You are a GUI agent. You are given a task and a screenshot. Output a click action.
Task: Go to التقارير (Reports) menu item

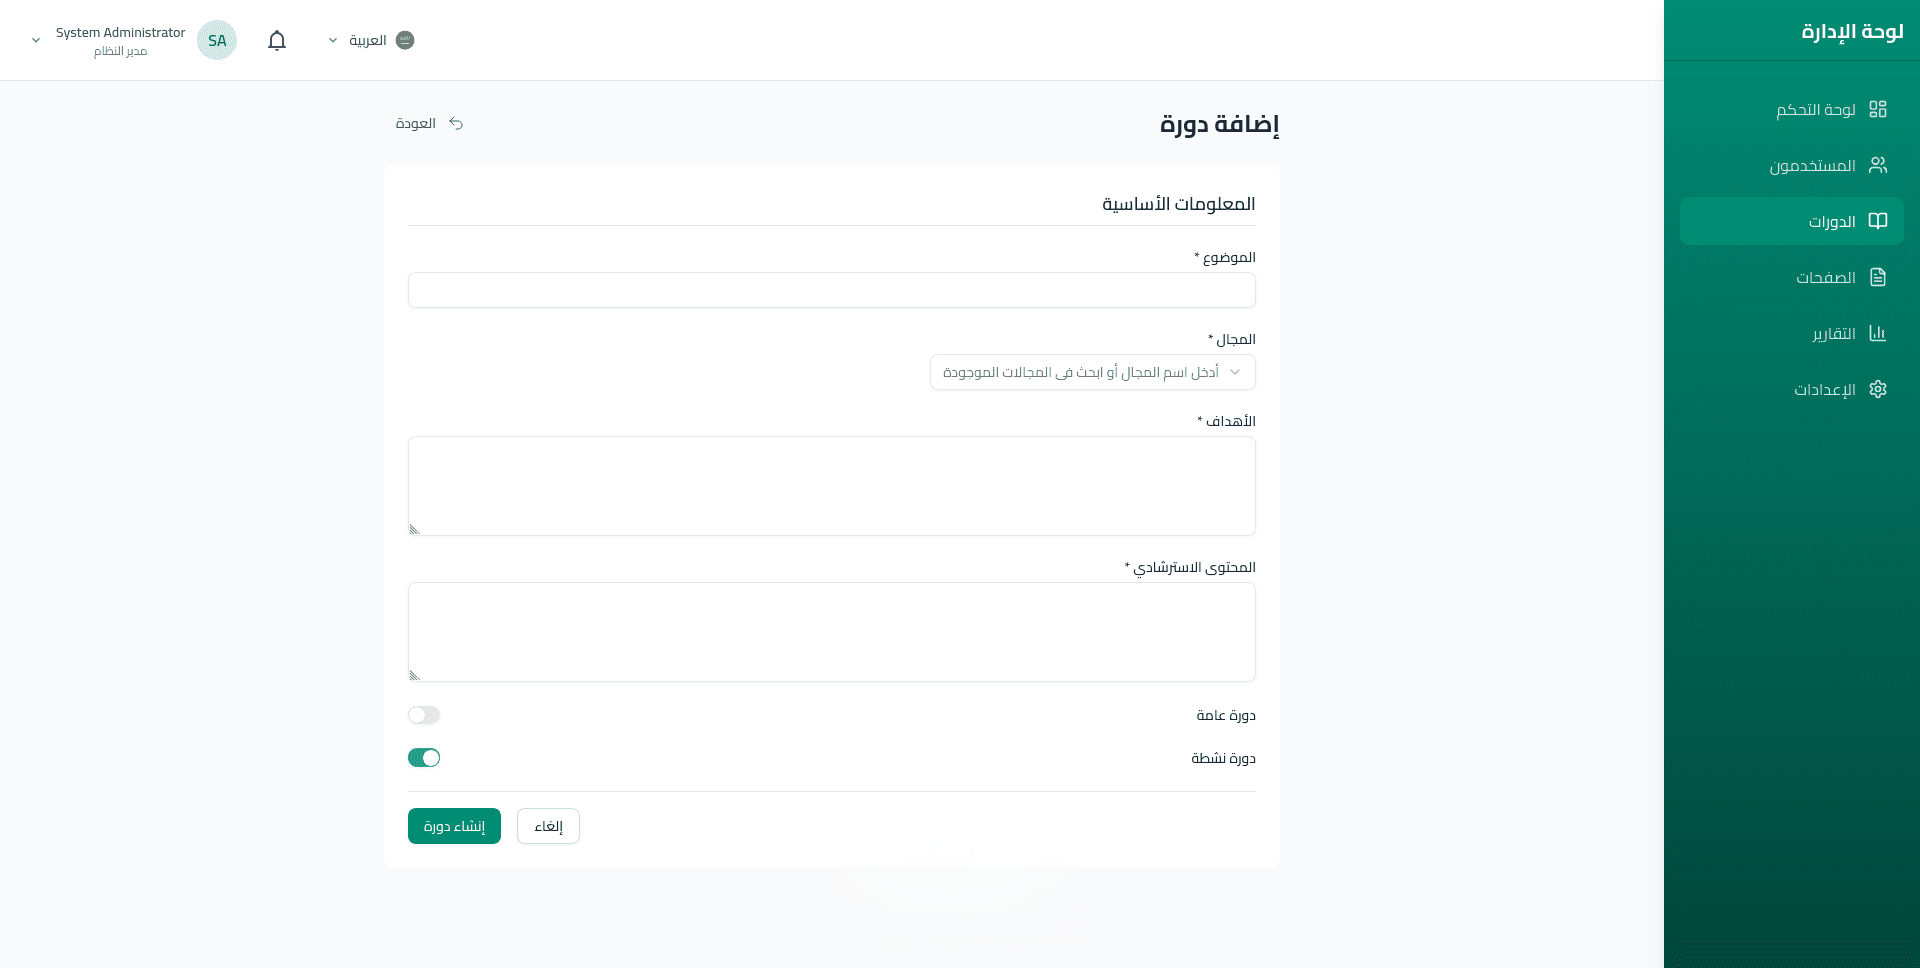click(1833, 333)
